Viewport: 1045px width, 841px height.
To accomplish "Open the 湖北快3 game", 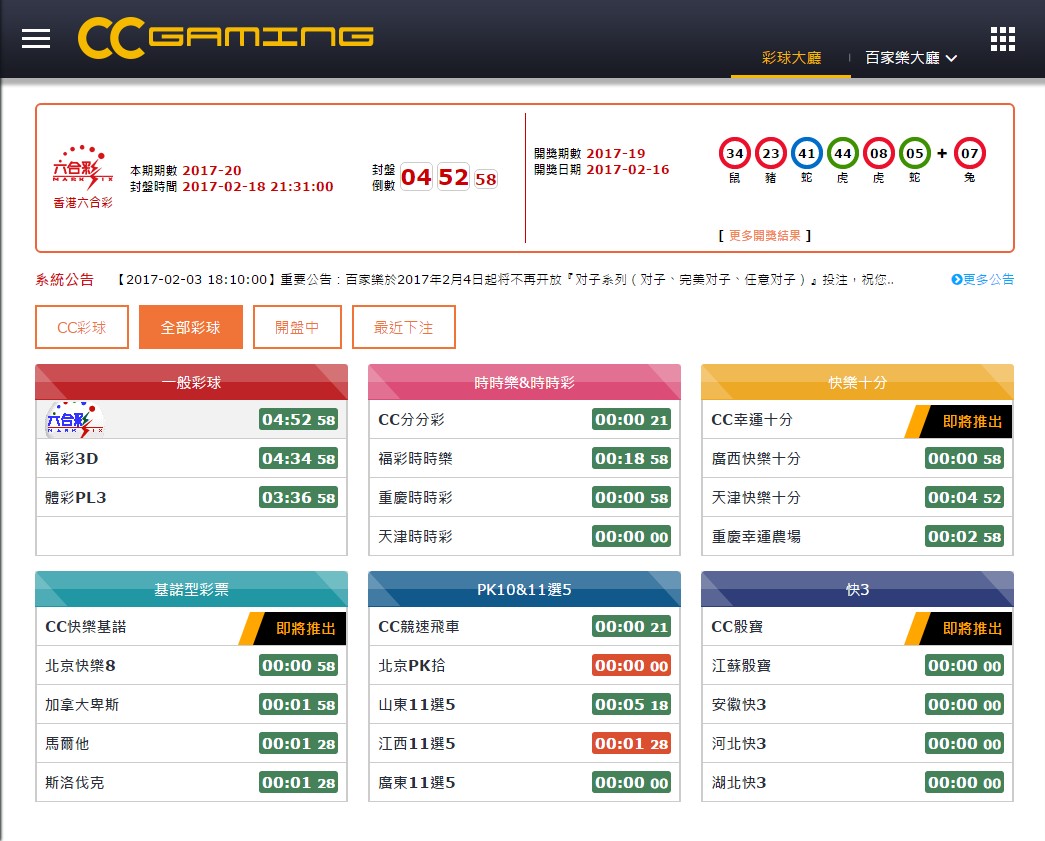I will (x=858, y=783).
